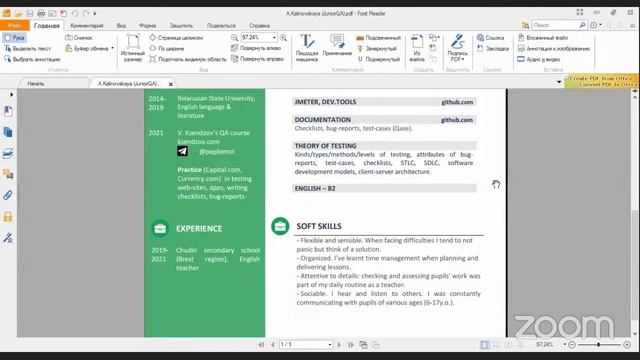Image resolution: width=640 pixels, height=360 pixels.
Task: Select single page view in status bar
Action: coord(484,345)
